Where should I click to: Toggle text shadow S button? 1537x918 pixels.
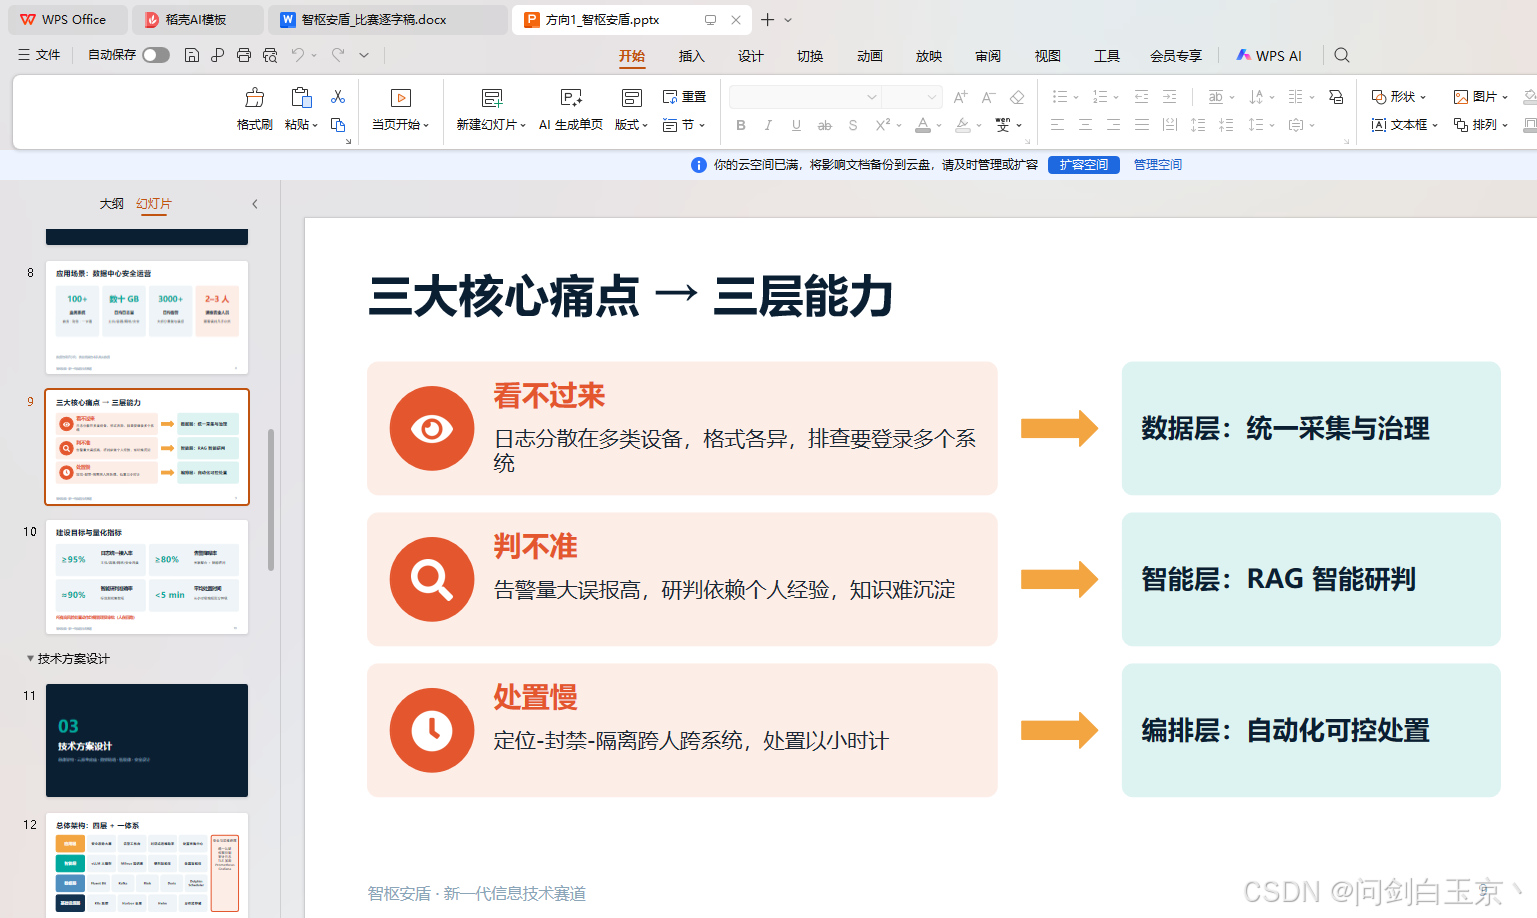(x=852, y=125)
